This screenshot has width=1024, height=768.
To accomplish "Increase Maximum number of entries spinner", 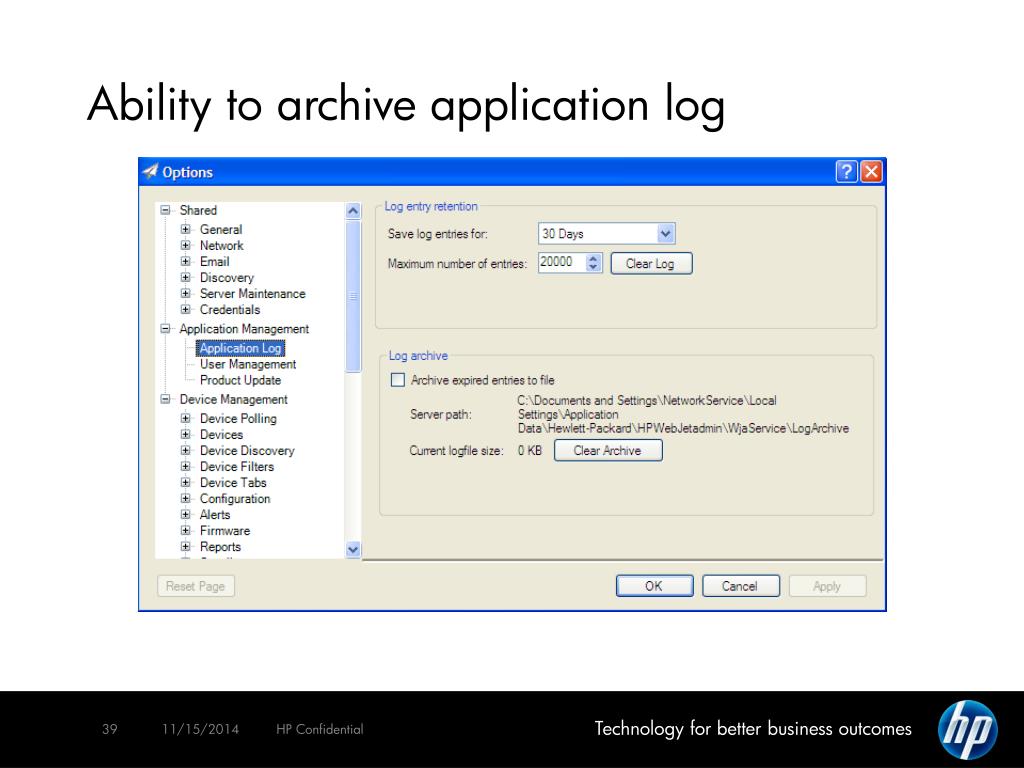I will (593, 258).
